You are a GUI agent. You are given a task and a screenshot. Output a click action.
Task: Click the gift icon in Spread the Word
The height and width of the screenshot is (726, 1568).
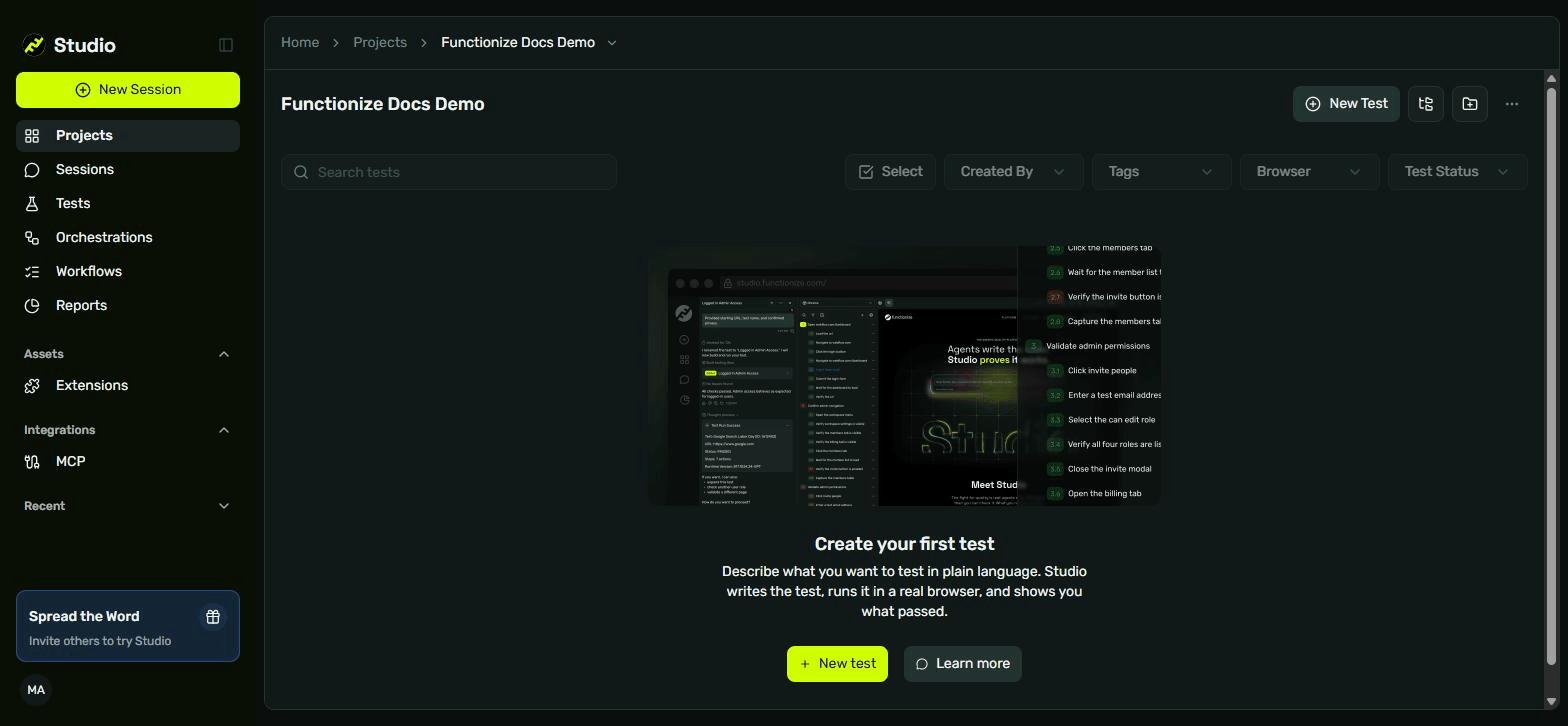click(x=213, y=617)
